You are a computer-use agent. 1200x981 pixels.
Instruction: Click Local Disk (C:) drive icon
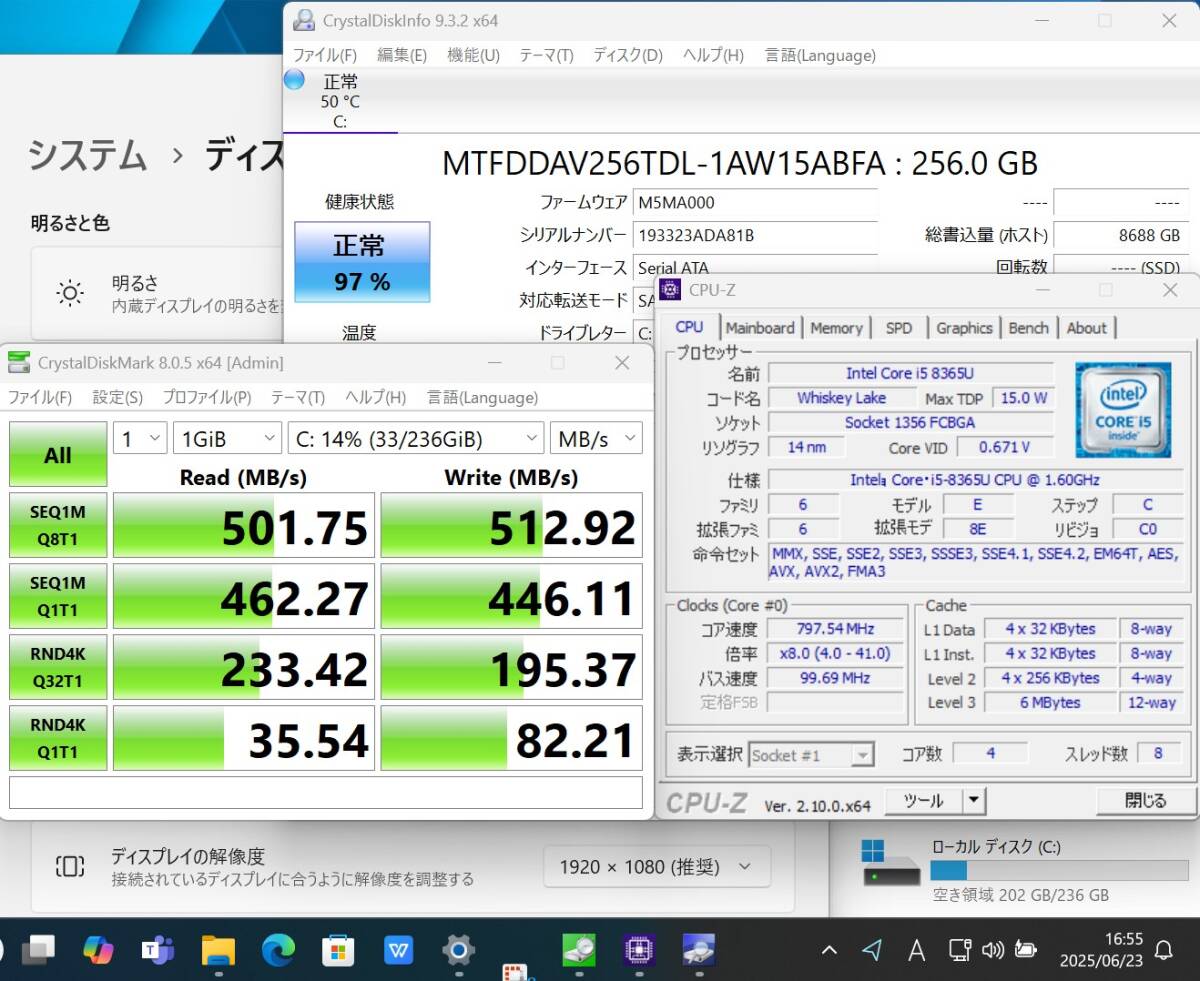coord(890,864)
